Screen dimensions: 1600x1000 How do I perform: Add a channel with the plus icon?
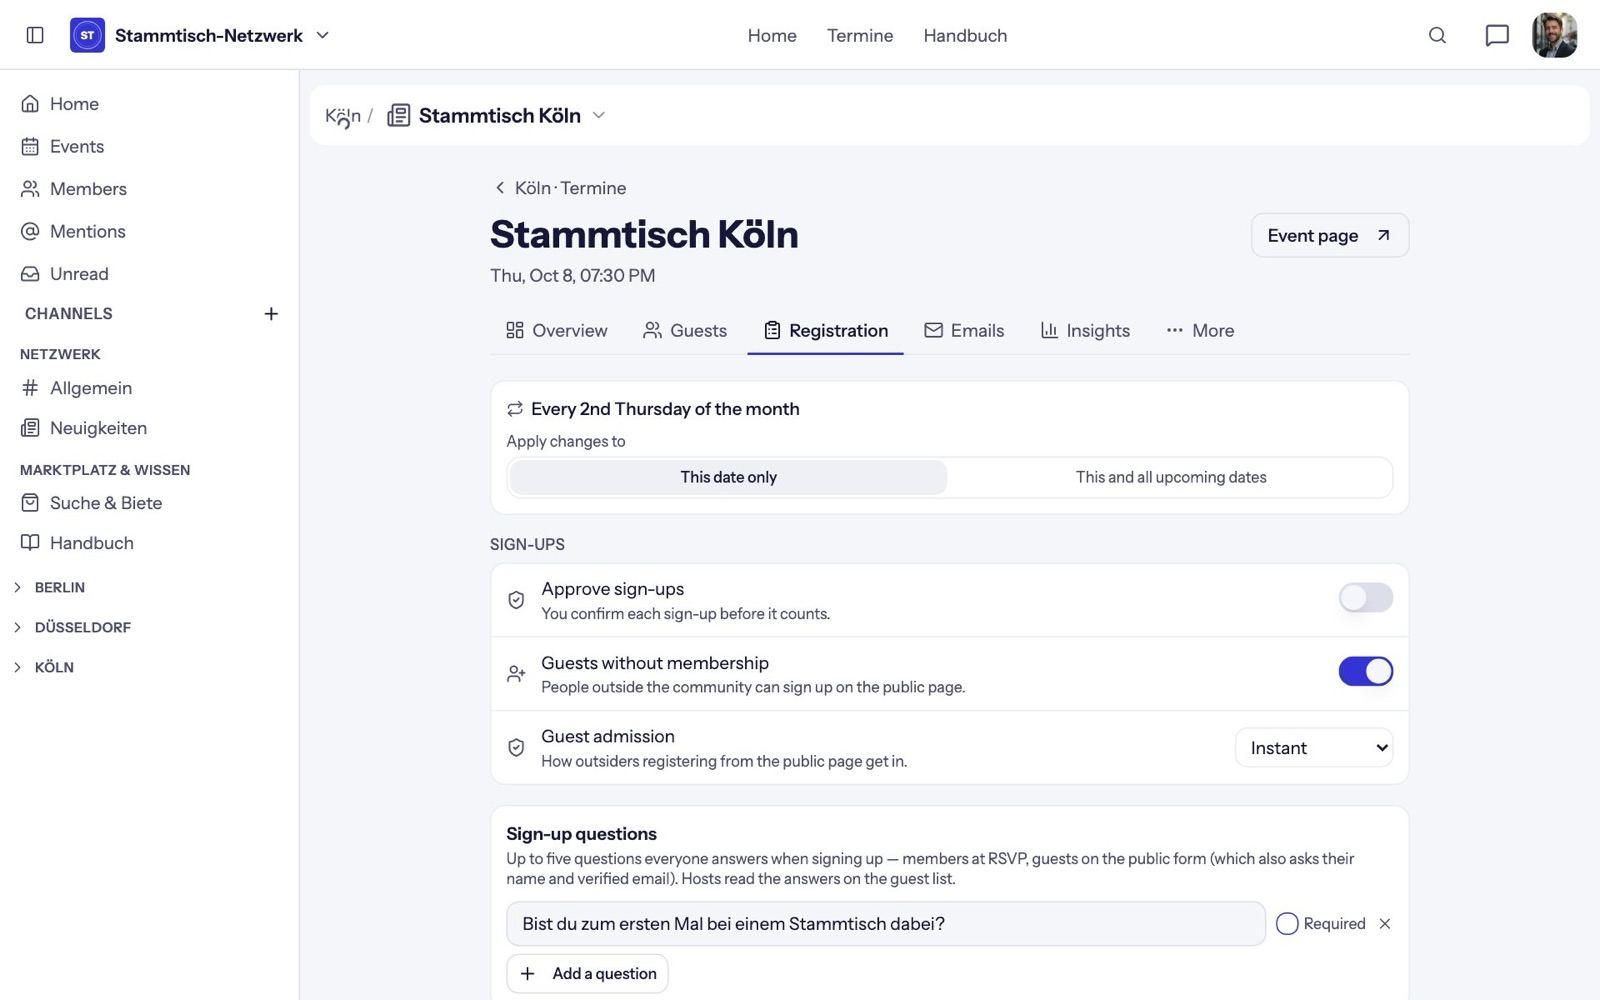point(271,314)
